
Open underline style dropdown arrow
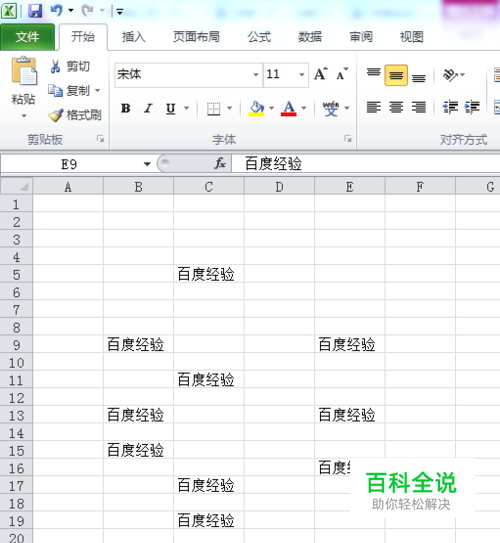pyautogui.click(x=187, y=108)
